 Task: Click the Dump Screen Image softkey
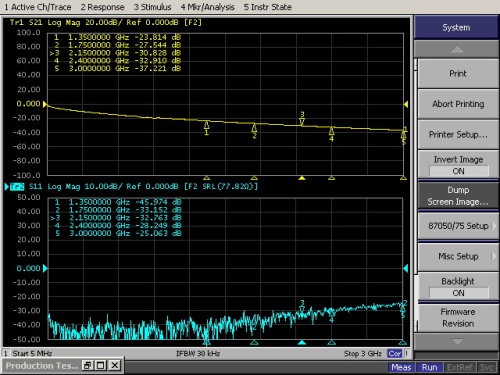pos(458,196)
